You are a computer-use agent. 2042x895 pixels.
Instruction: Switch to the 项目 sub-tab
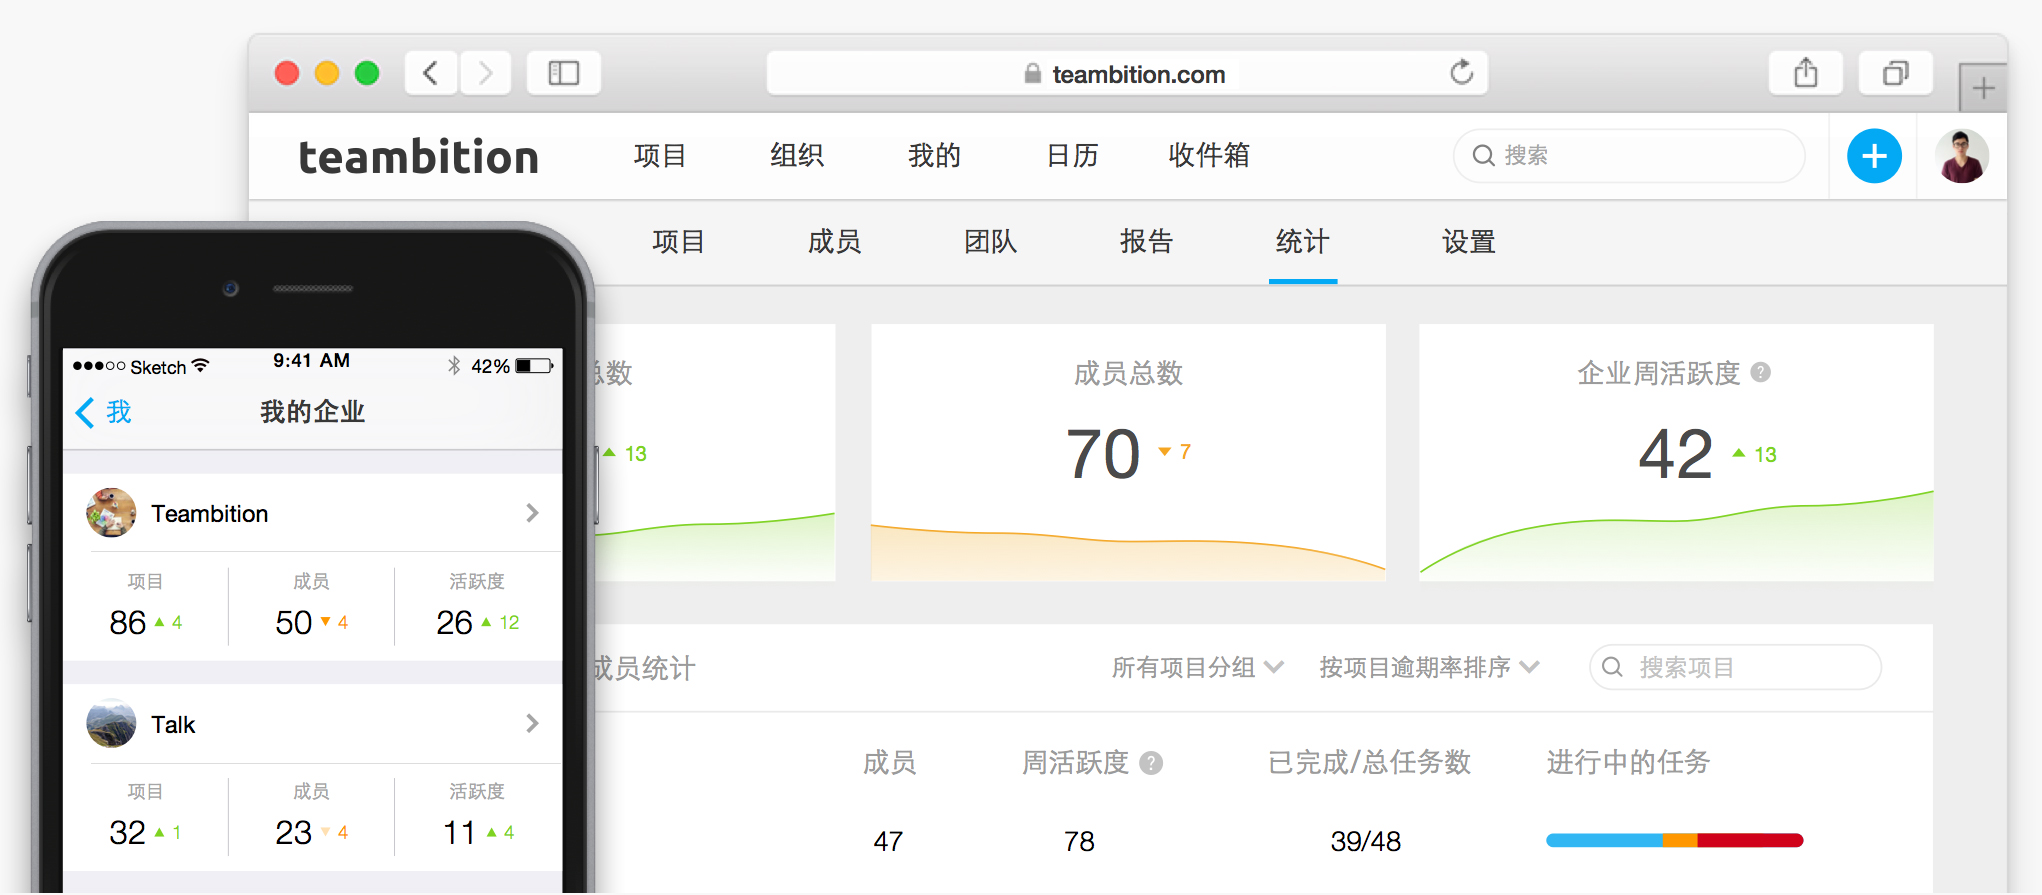pos(679,242)
